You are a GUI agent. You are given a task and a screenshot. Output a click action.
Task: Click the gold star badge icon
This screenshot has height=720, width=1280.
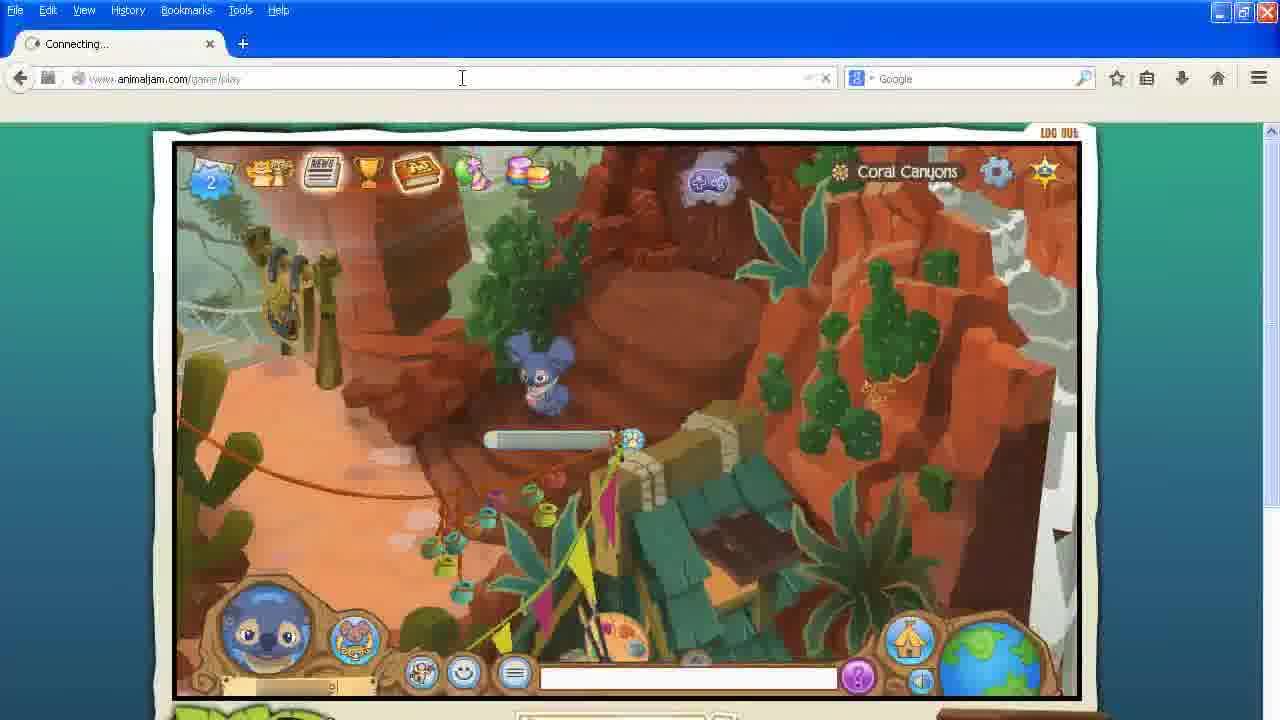[x=1045, y=172]
